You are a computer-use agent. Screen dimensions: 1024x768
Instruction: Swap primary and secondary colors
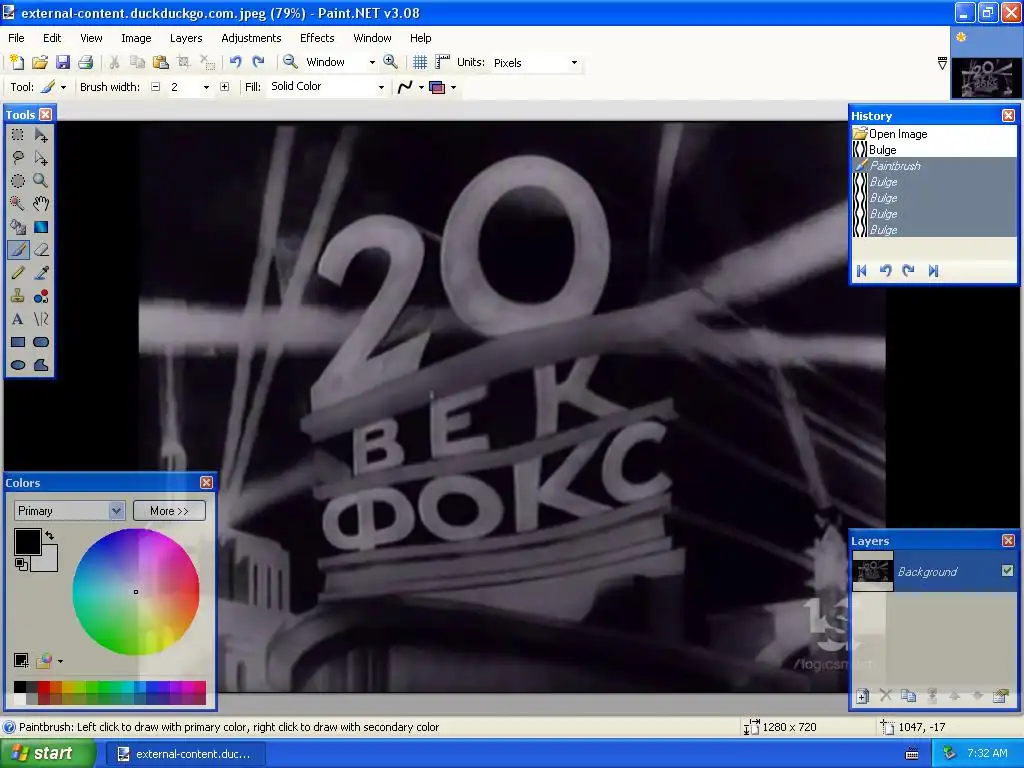point(50,536)
